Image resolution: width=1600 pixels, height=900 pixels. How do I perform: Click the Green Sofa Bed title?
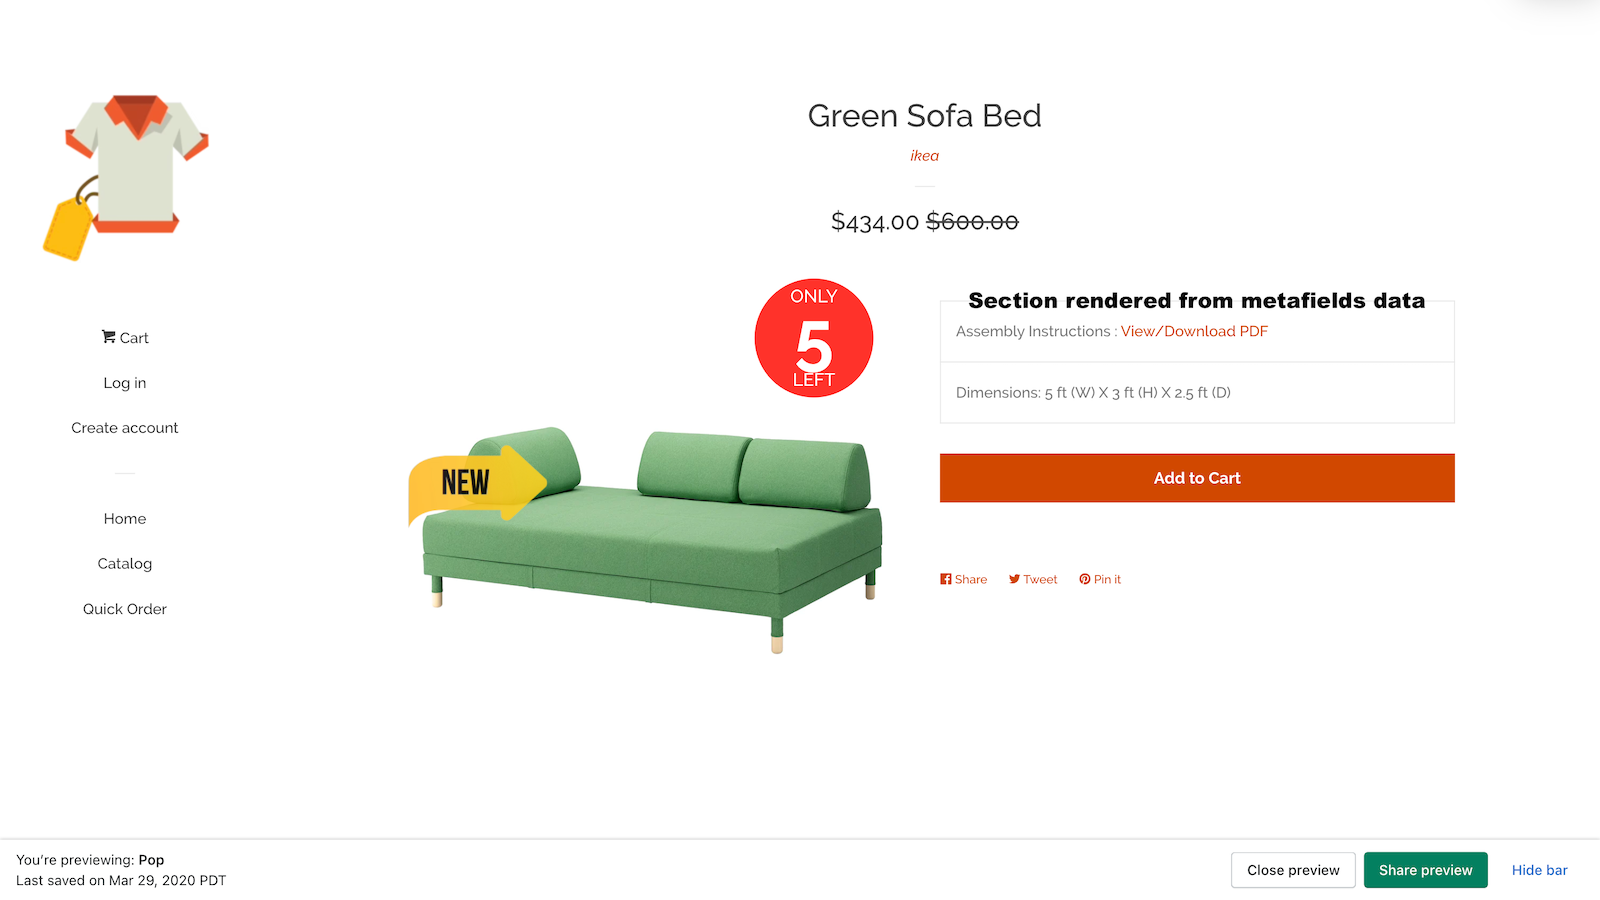click(924, 116)
